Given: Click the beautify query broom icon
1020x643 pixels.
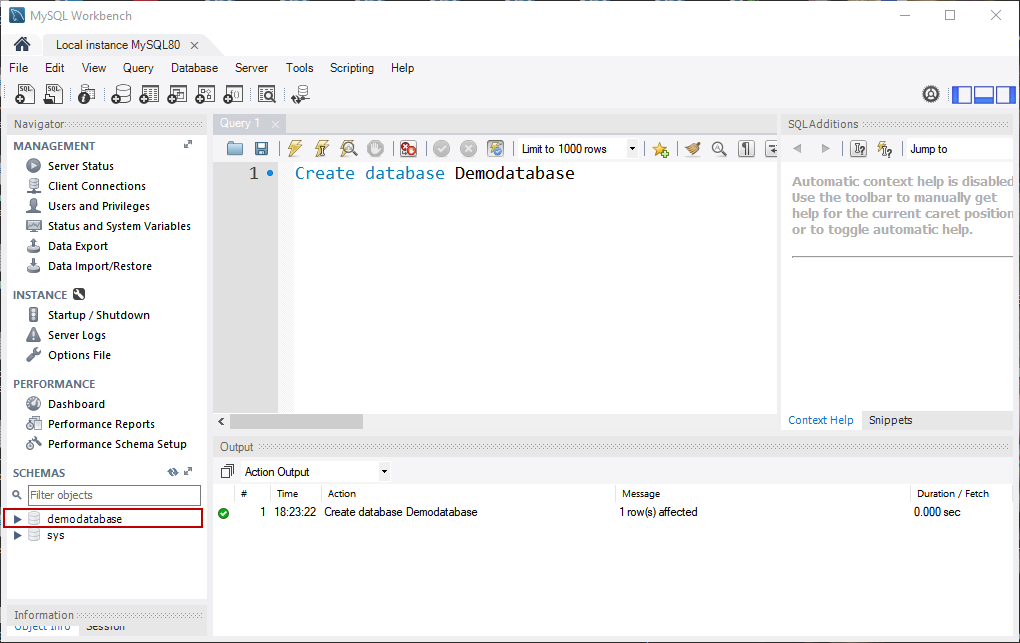Looking at the screenshot, I should tap(692, 149).
